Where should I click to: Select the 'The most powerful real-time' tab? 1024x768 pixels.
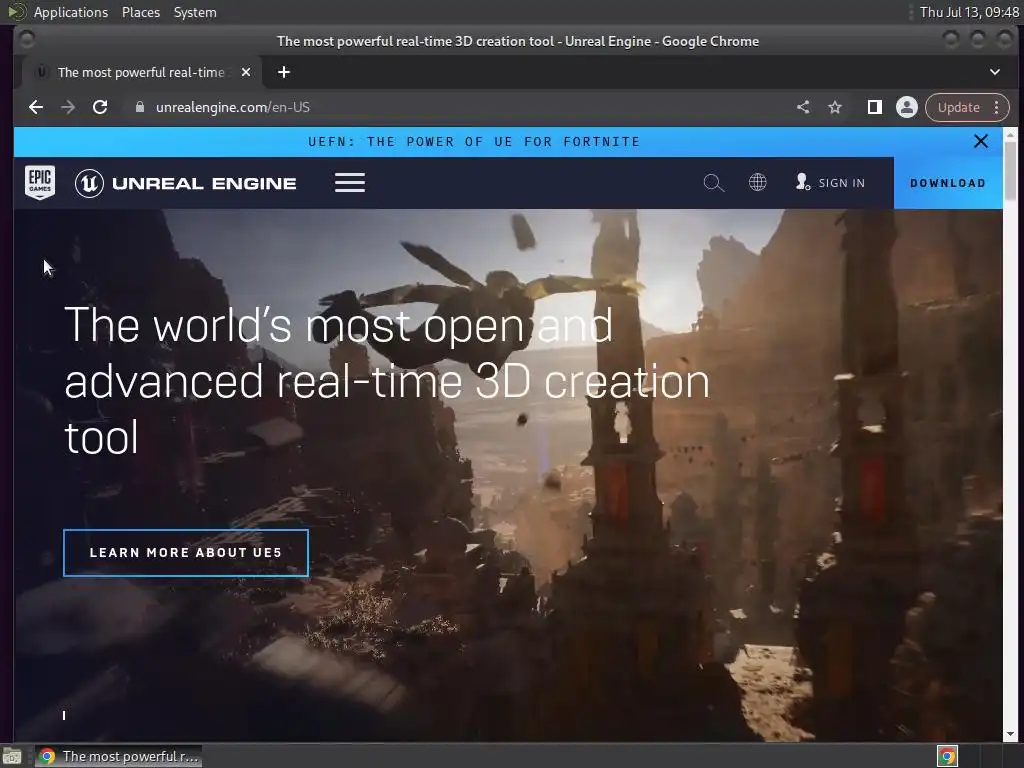click(x=141, y=72)
